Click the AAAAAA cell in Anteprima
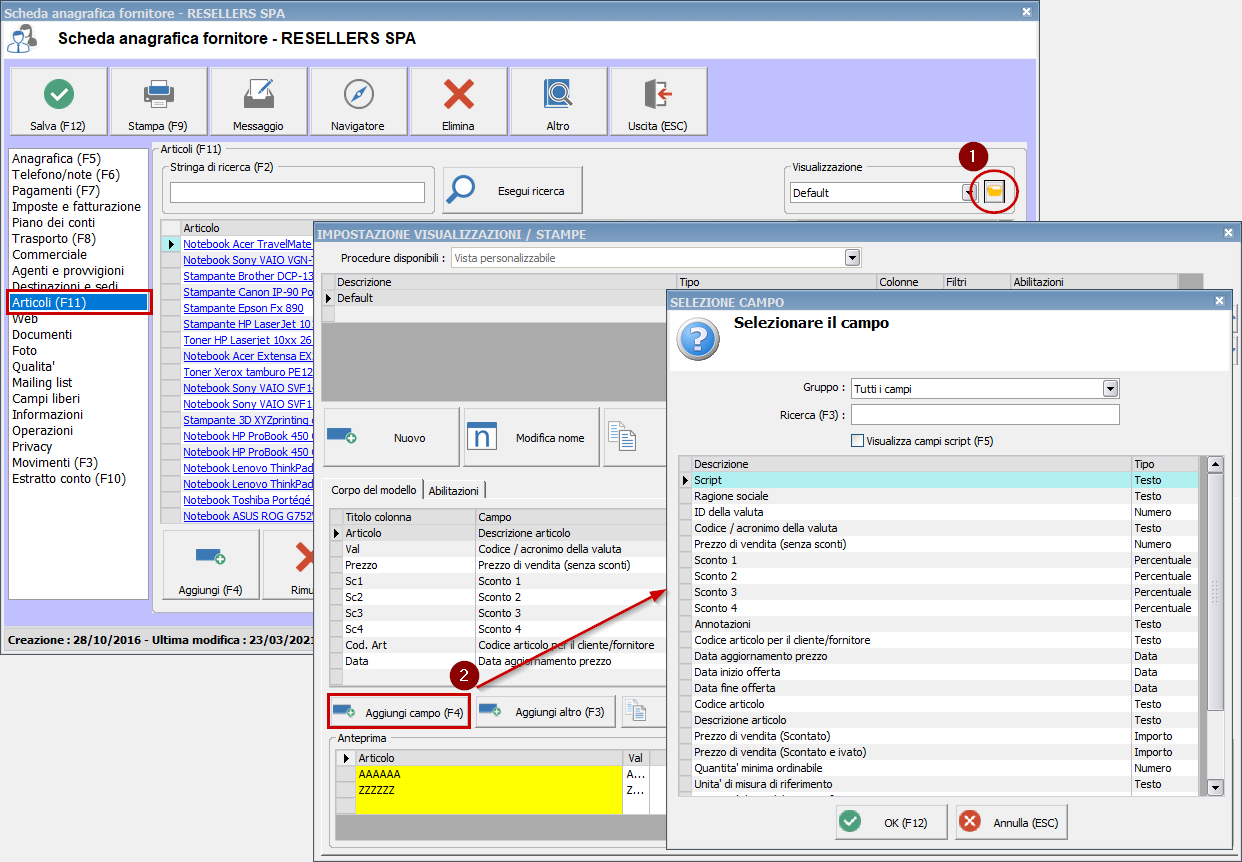This screenshot has width=1242, height=862. [x=489, y=774]
